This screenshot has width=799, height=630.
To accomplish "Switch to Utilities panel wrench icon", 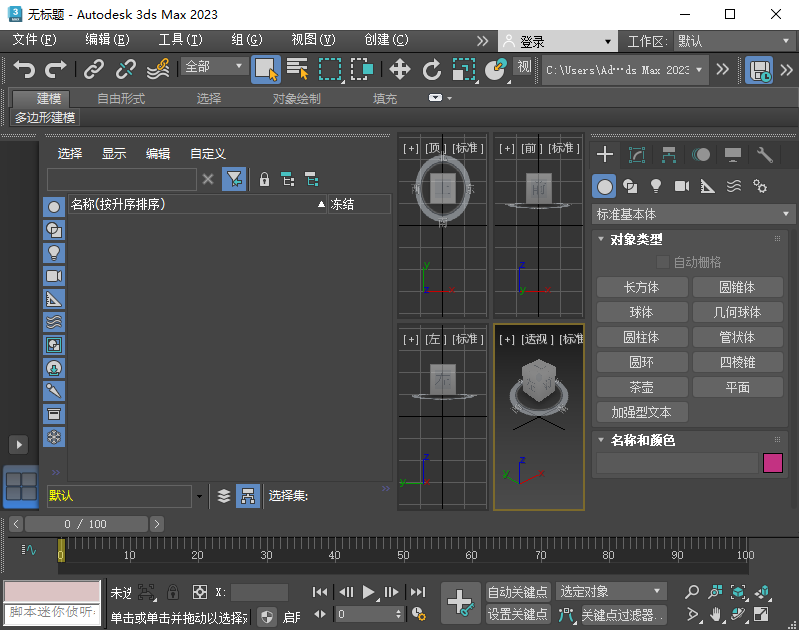I will (765, 155).
